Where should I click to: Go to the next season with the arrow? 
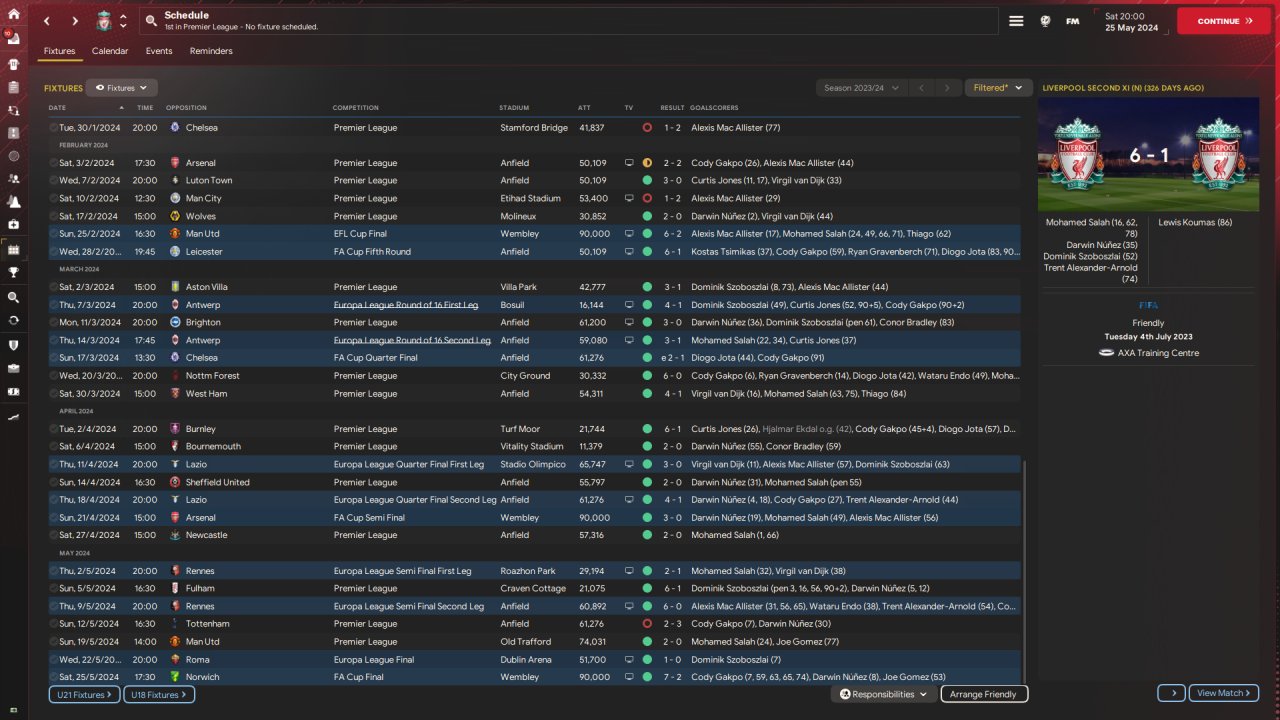click(947, 88)
